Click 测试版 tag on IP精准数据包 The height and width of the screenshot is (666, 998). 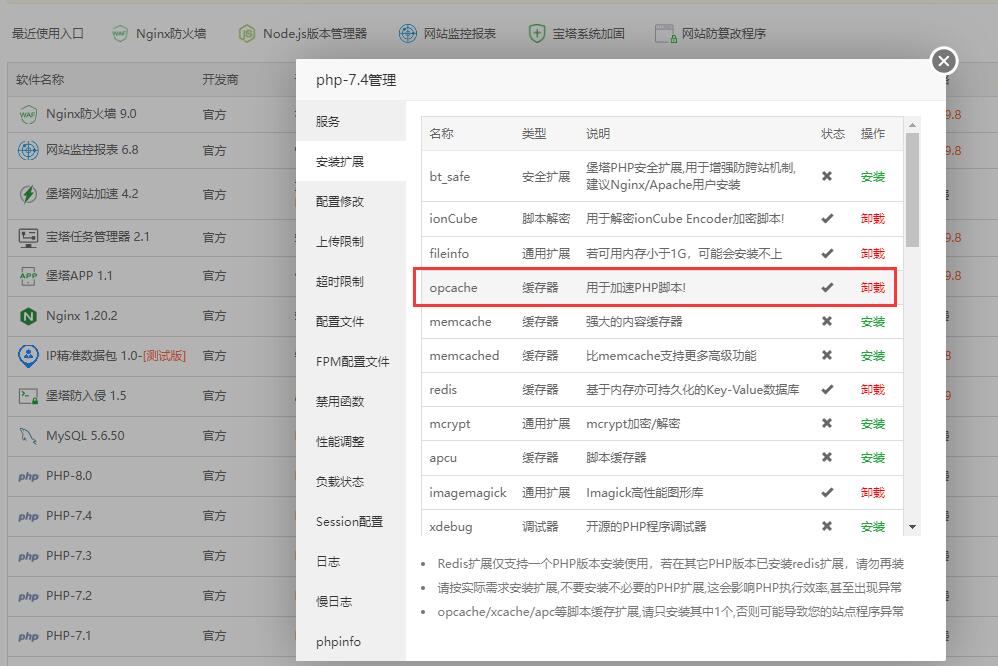pyautogui.click(x=164, y=356)
